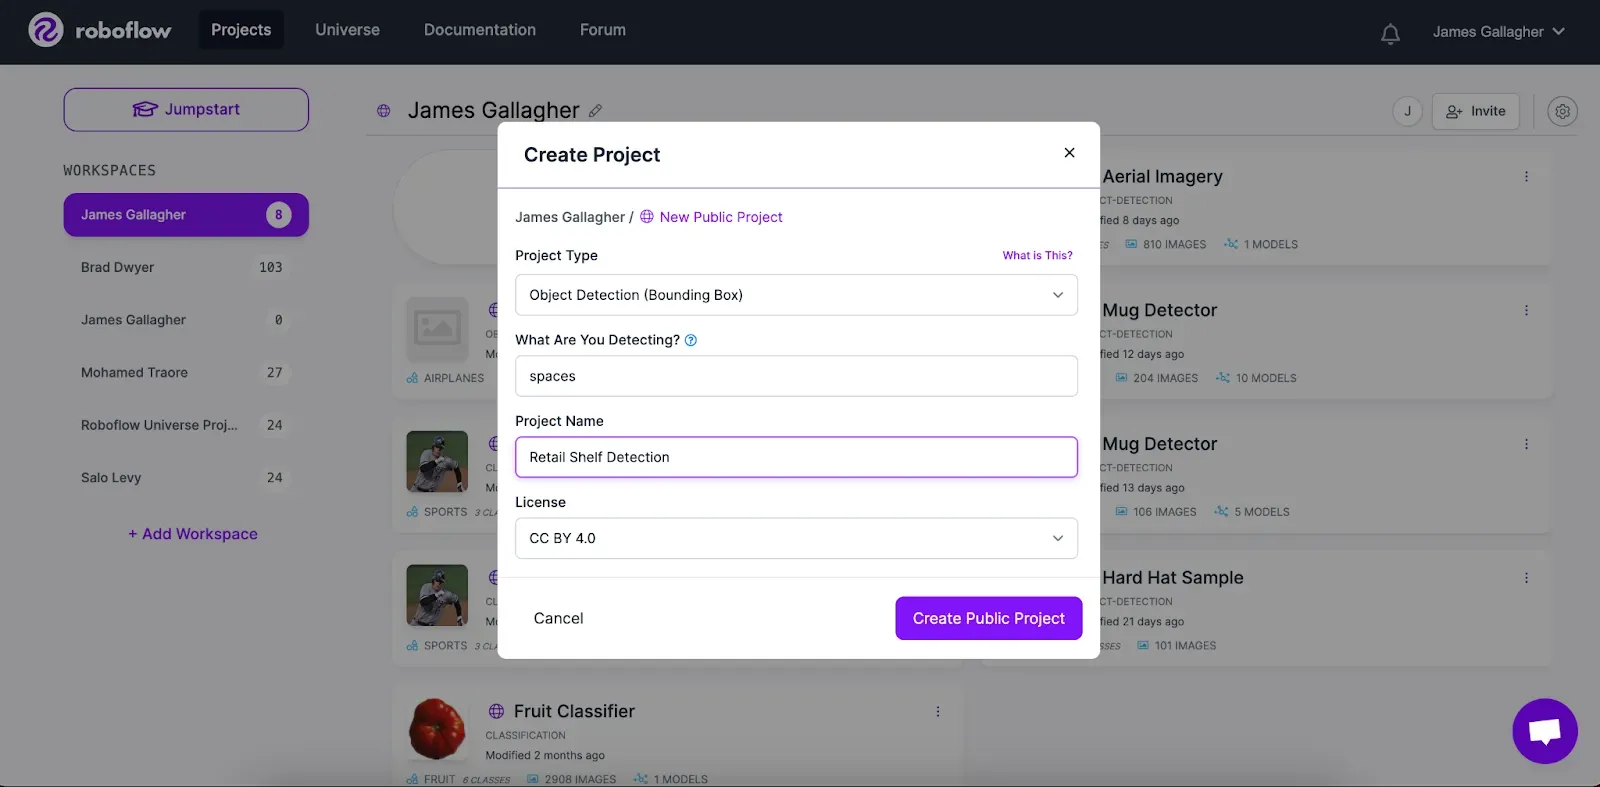The width and height of the screenshot is (1600, 787).
Task: Close the Create Project dialog
Action: 1069,153
